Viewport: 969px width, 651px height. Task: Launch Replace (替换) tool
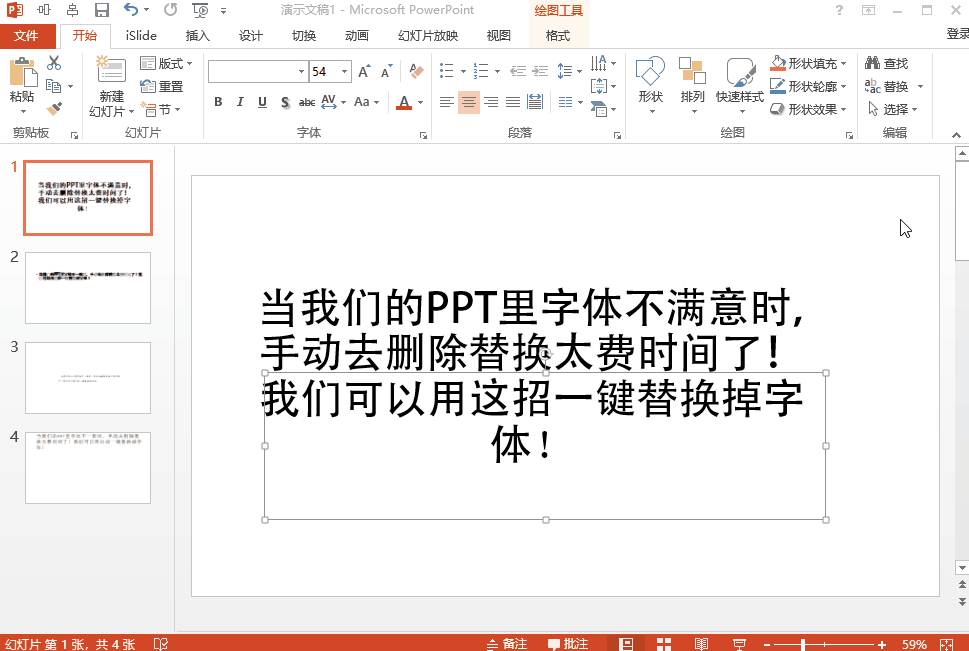click(893, 87)
